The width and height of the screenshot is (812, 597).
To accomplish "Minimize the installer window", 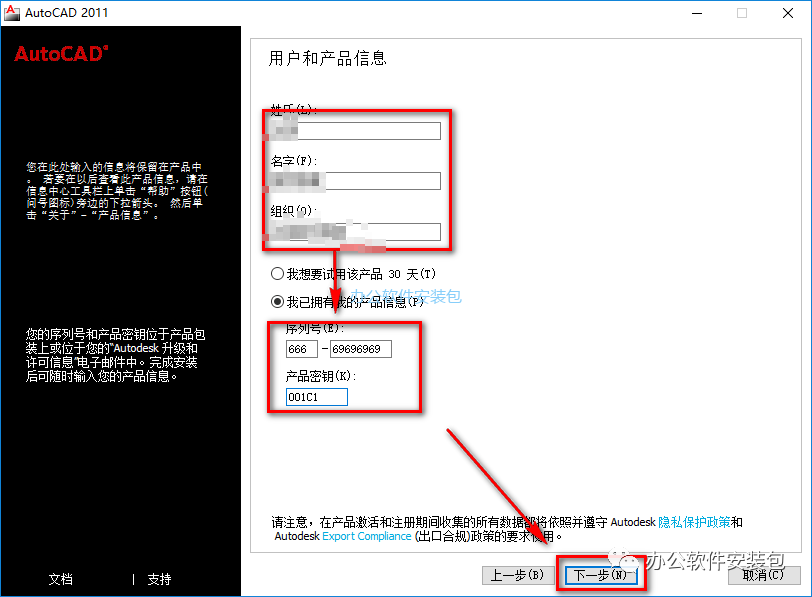I will click(697, 14).
